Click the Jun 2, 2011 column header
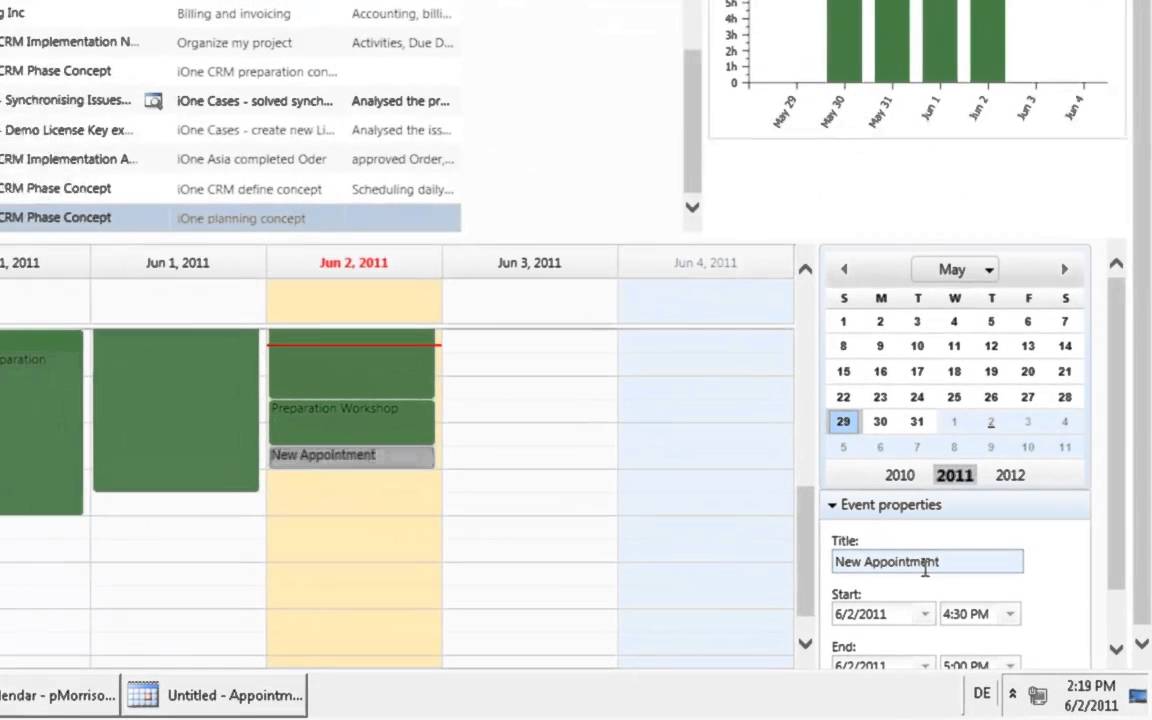 pyautogui.click(x=354, y=263)
